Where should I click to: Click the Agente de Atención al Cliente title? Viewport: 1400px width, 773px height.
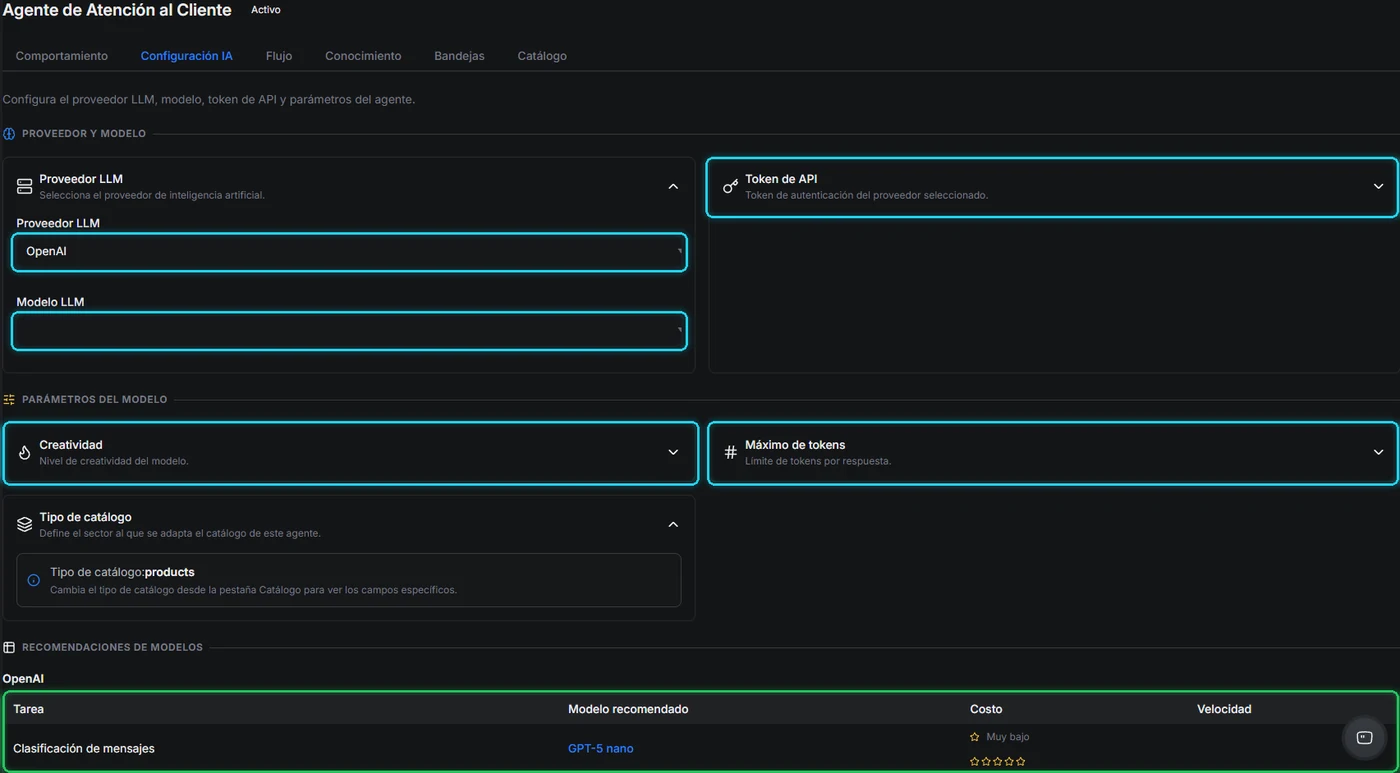(x=117, y=10)
